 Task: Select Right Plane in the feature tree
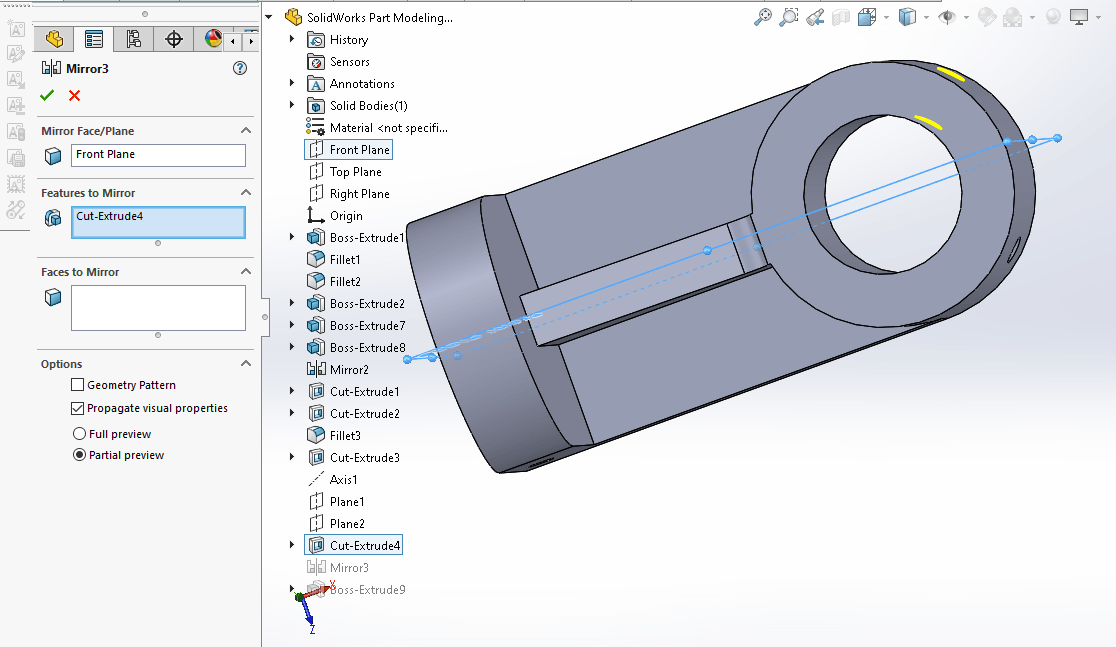point(359,194)
